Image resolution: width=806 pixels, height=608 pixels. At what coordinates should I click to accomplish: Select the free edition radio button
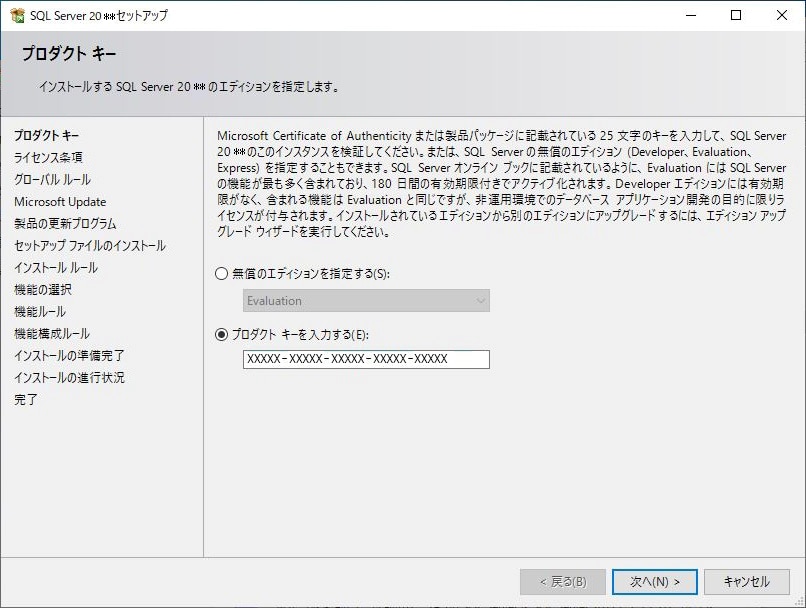(x=222, y=273)
